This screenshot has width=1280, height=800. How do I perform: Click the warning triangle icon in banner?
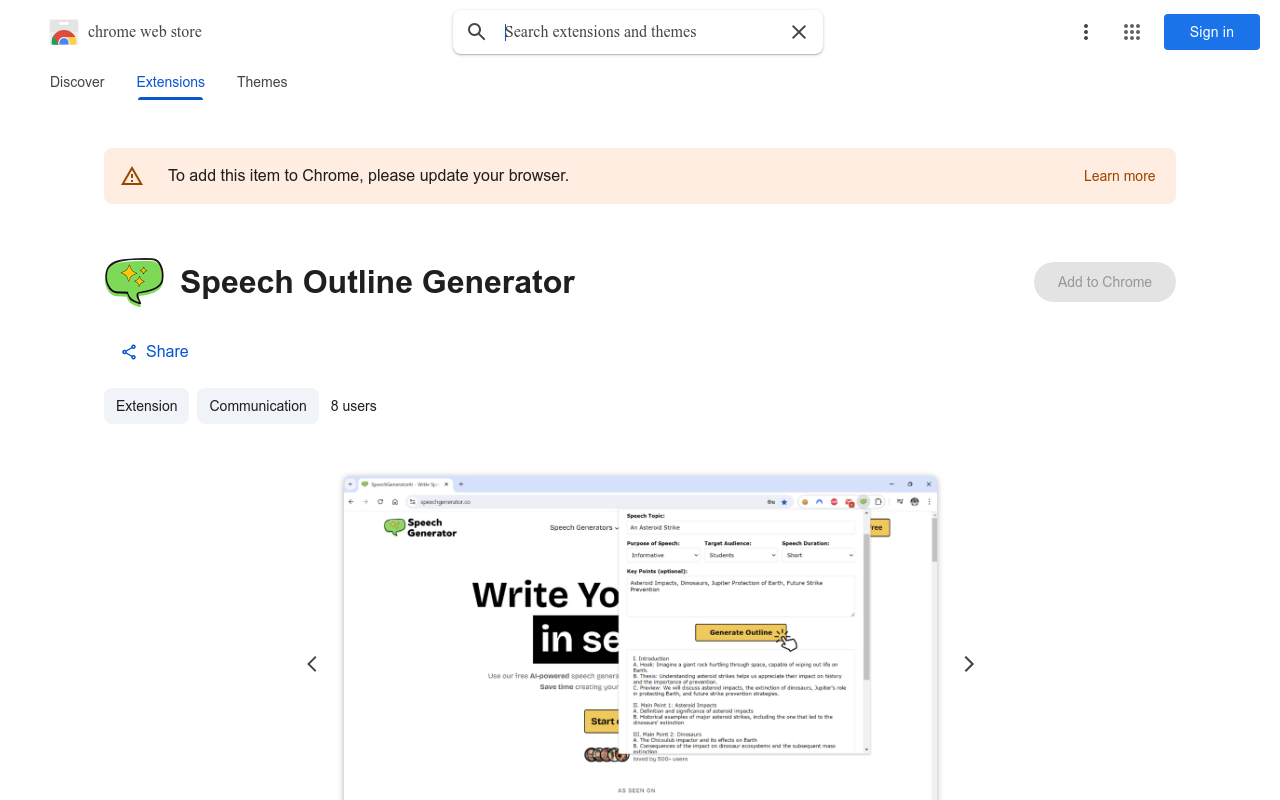coord(132,176)
